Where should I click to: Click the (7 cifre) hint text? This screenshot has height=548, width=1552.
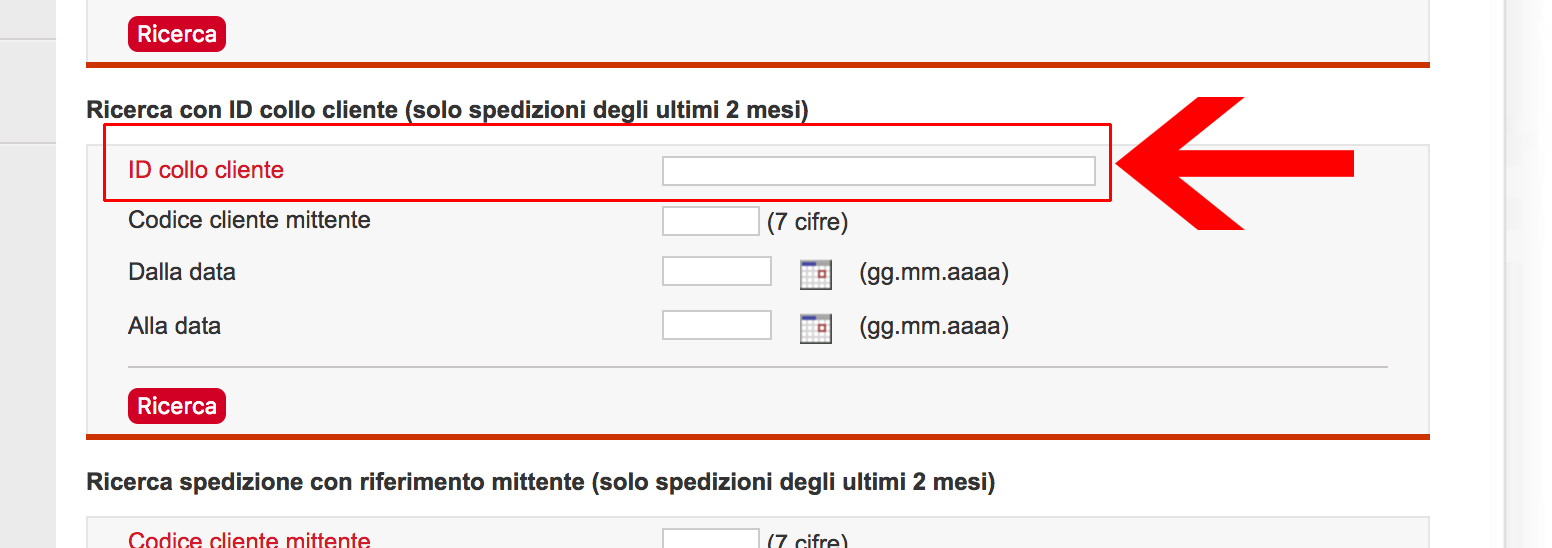pos(807,222)
